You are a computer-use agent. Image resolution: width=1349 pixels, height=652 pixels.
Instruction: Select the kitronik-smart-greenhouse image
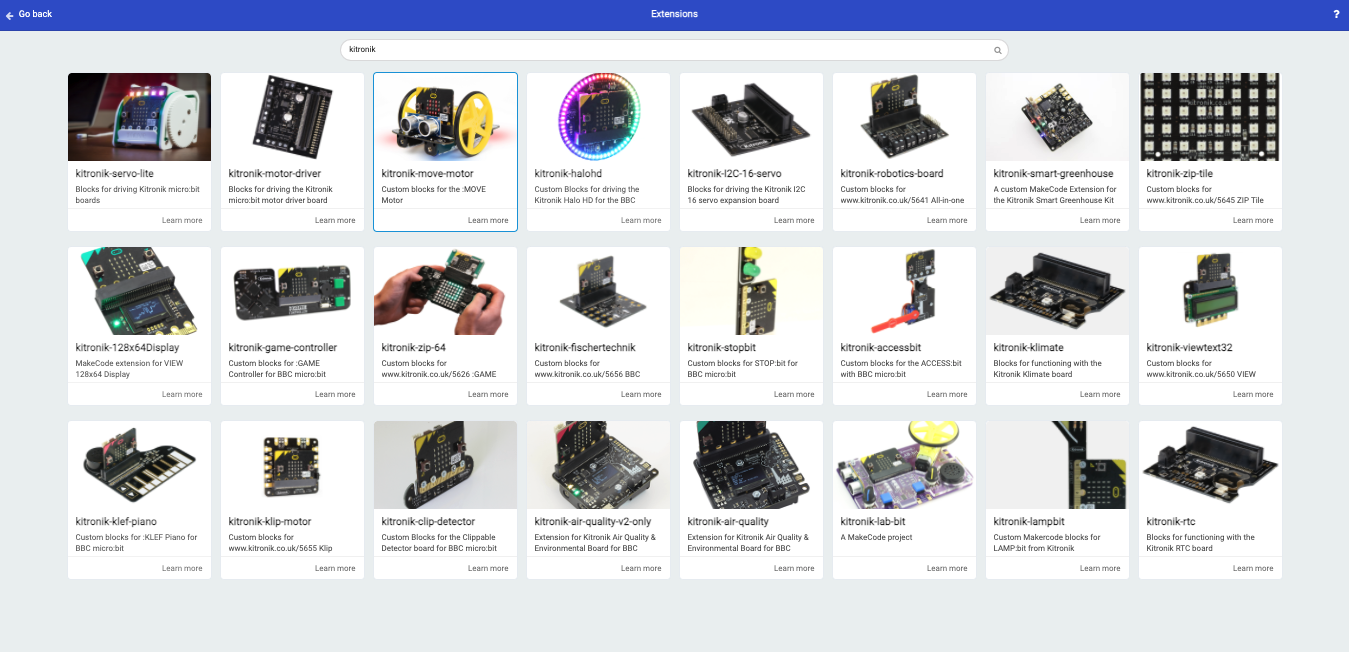click(1058, 117)
